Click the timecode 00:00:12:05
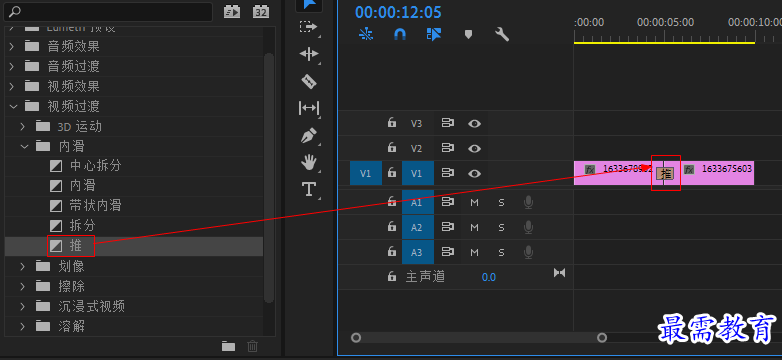The width and height of the screenshot is (782, 360). point(398,12)
